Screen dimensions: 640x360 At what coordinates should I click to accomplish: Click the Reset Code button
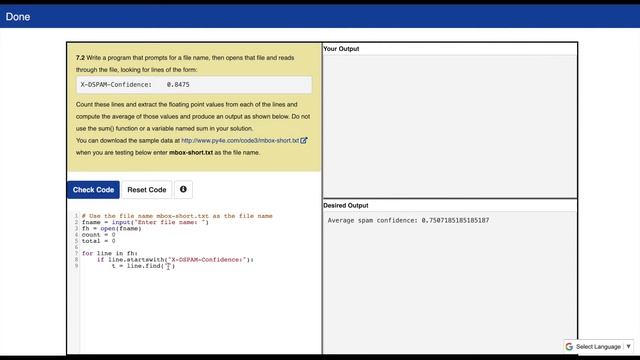(x=147, y=190)
